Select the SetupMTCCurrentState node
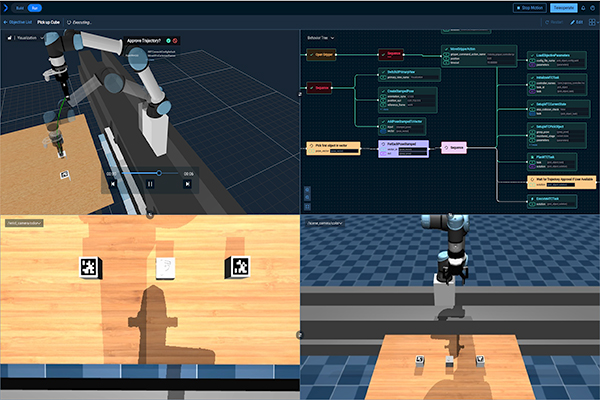 point(558,109)
